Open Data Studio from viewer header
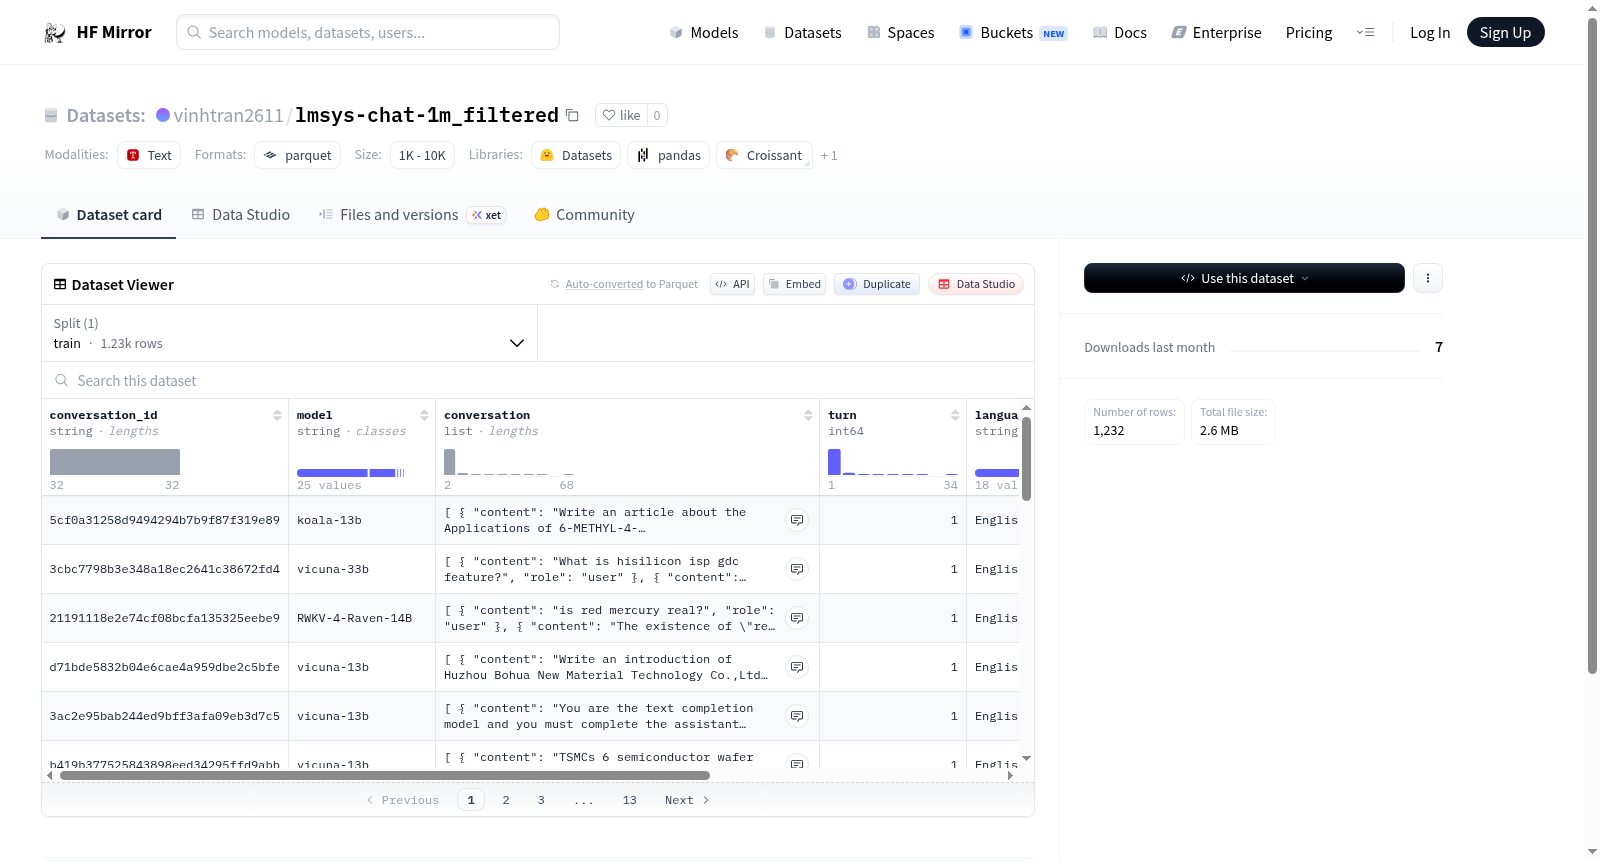Screen dimensions: 1600x861 click(x=976, y=284)
